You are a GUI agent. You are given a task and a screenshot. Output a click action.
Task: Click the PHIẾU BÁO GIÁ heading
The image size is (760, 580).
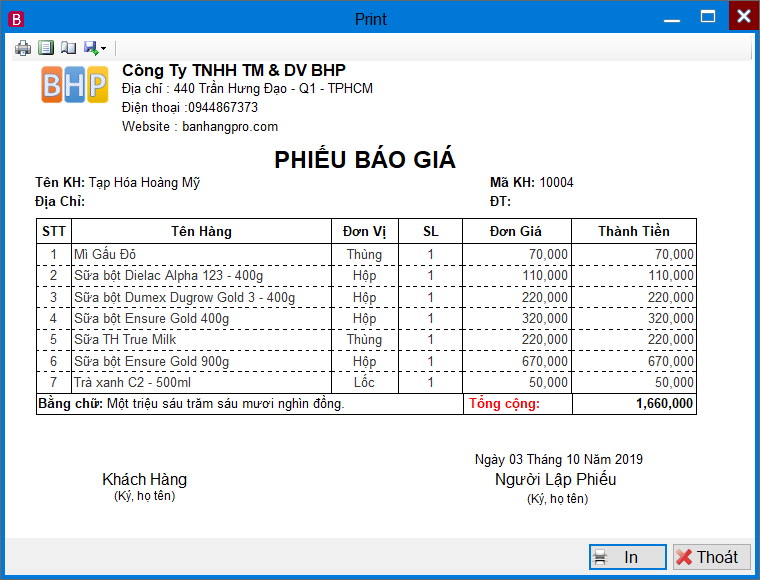click(365, 159)
